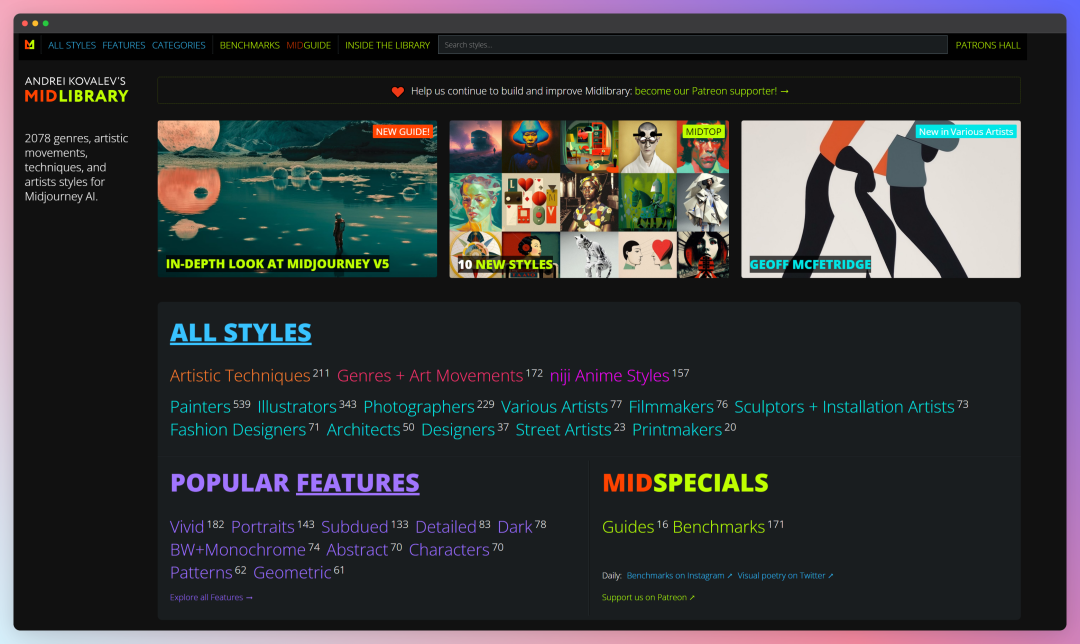Open ALL STYLES in top navigation
Image resolution: width=1080 pixels, height=644 pixels.
point(72,45)
